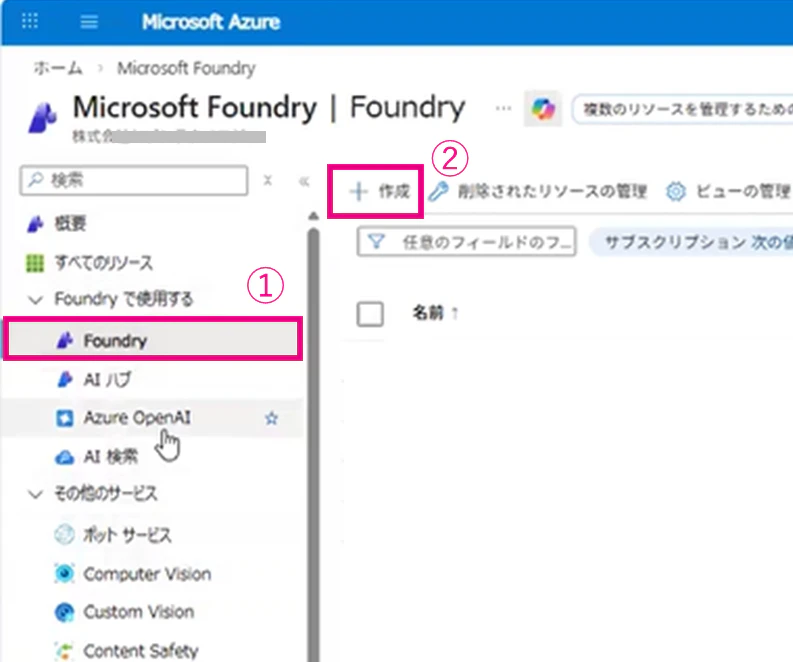
Task: Open the portal hamburger menu
Action: click(x=89, y=22)
